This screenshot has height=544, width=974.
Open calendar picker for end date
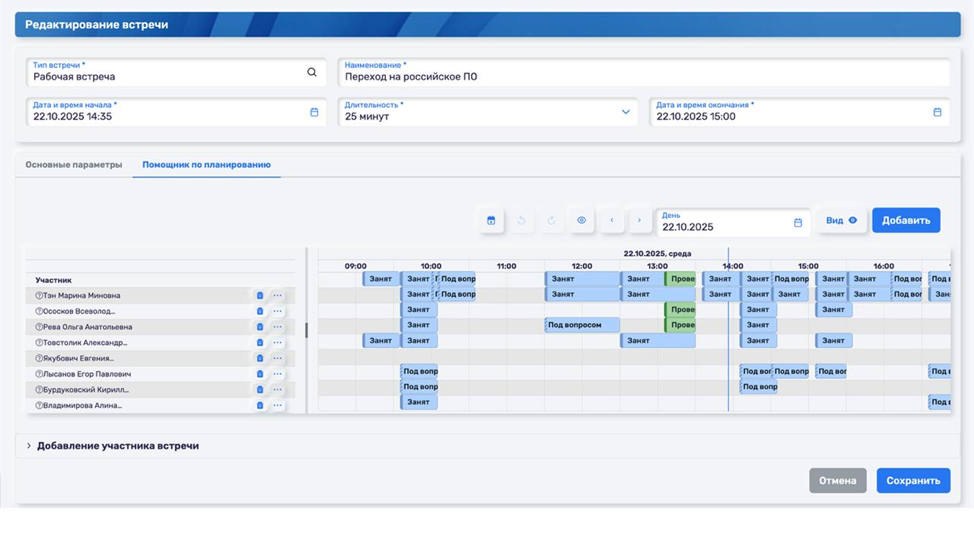[937, 112]
